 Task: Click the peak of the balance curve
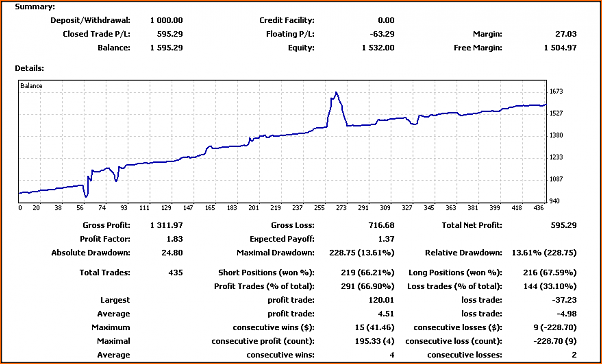(336, 93)
